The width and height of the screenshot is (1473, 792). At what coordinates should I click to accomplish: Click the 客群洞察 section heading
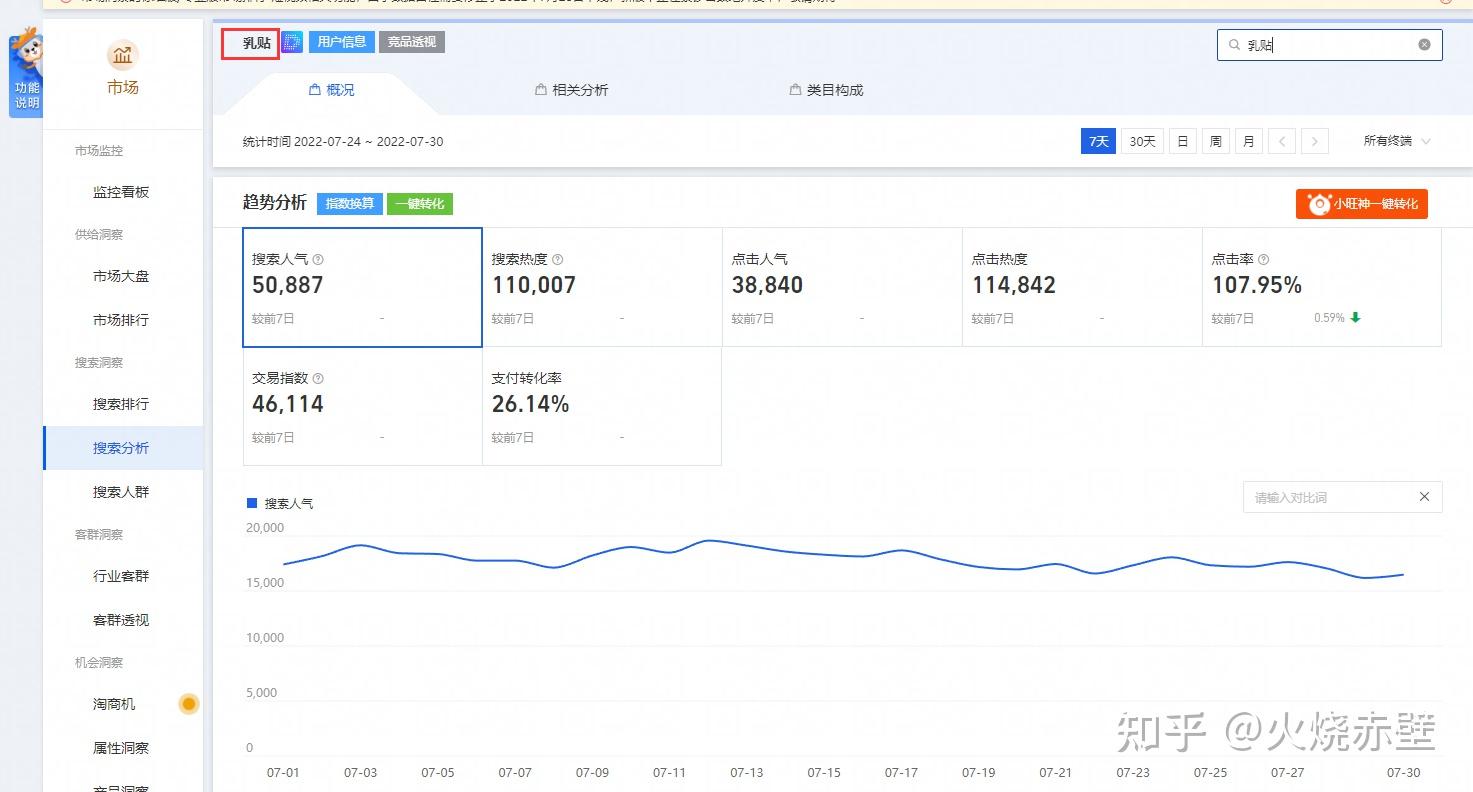pos(99,535)
